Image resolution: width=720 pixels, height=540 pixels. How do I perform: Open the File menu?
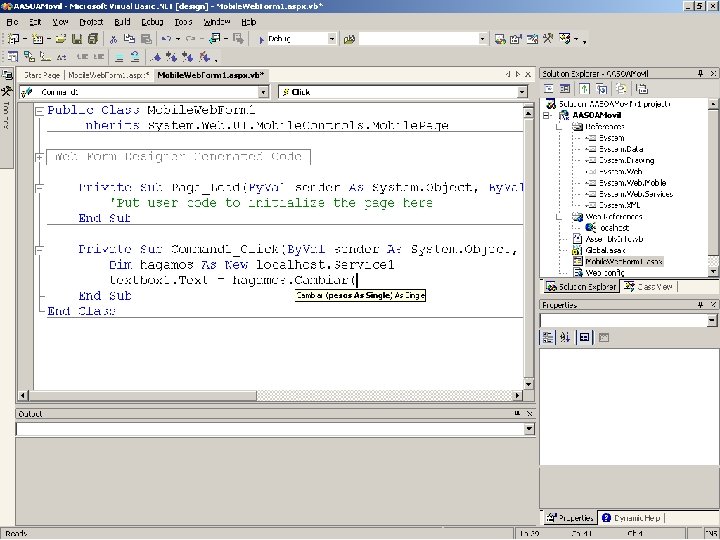tap(12, 22)
